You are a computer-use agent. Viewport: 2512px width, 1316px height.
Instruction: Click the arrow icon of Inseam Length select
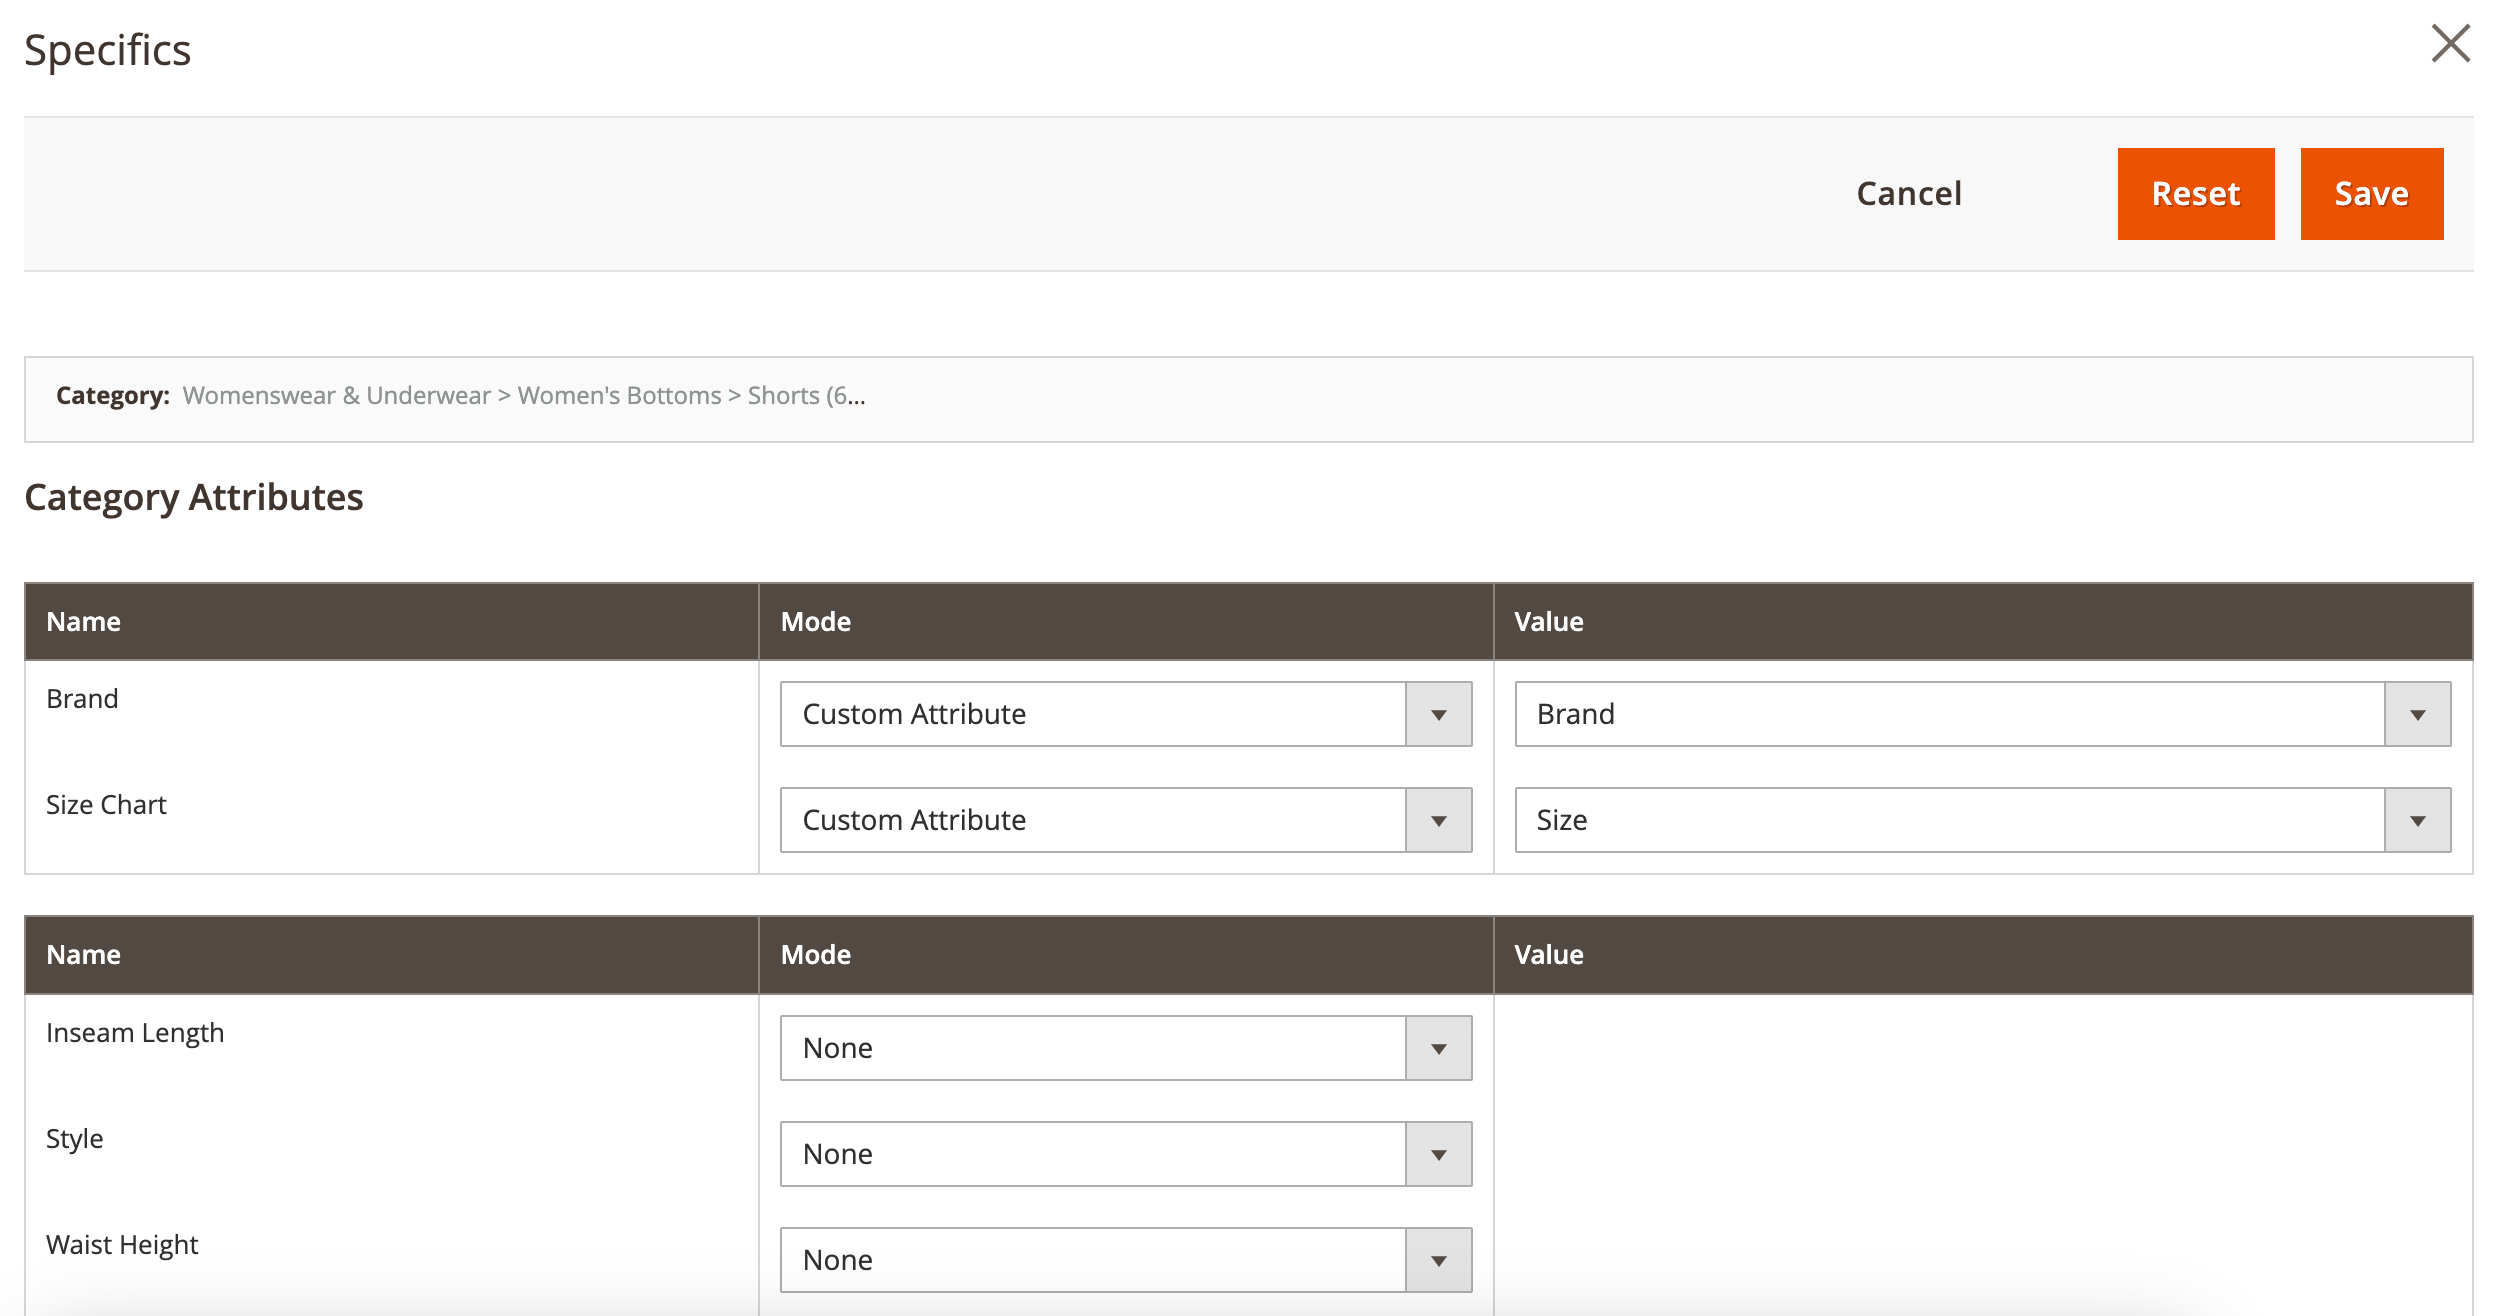[1438, 1049]
